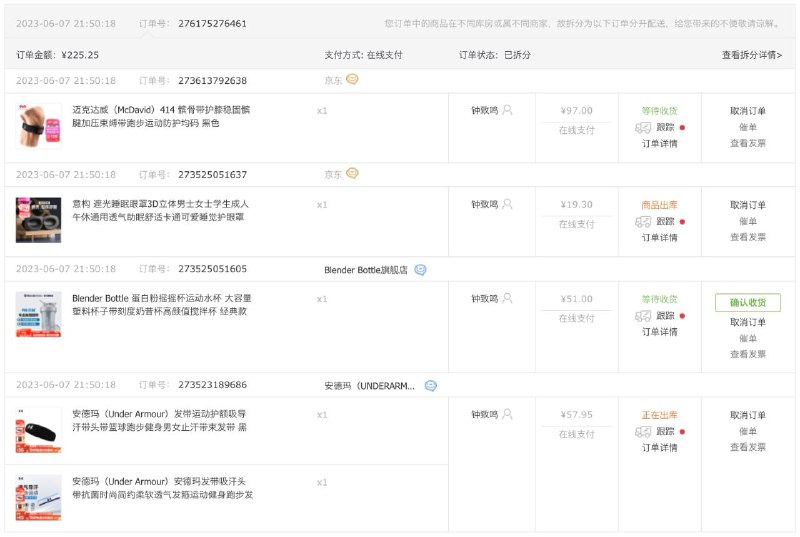
Task: Click 取消订单 for Blender Bottle order
Action: (x=747, y=322)
